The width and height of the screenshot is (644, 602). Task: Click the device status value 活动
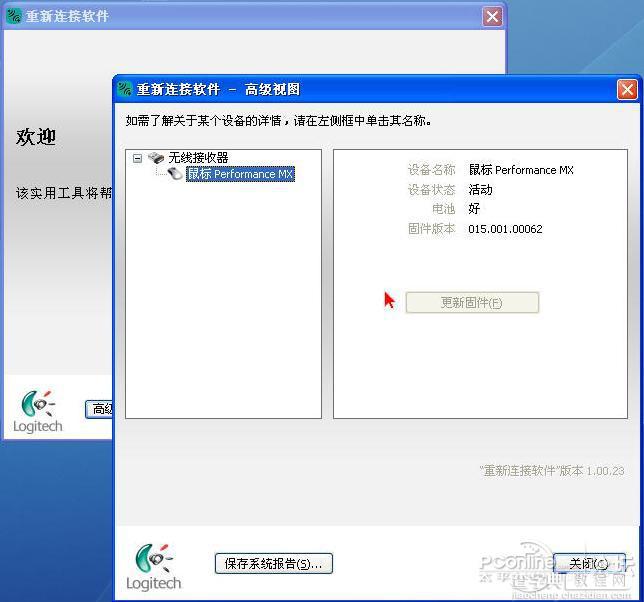click(x=480, y=189)
